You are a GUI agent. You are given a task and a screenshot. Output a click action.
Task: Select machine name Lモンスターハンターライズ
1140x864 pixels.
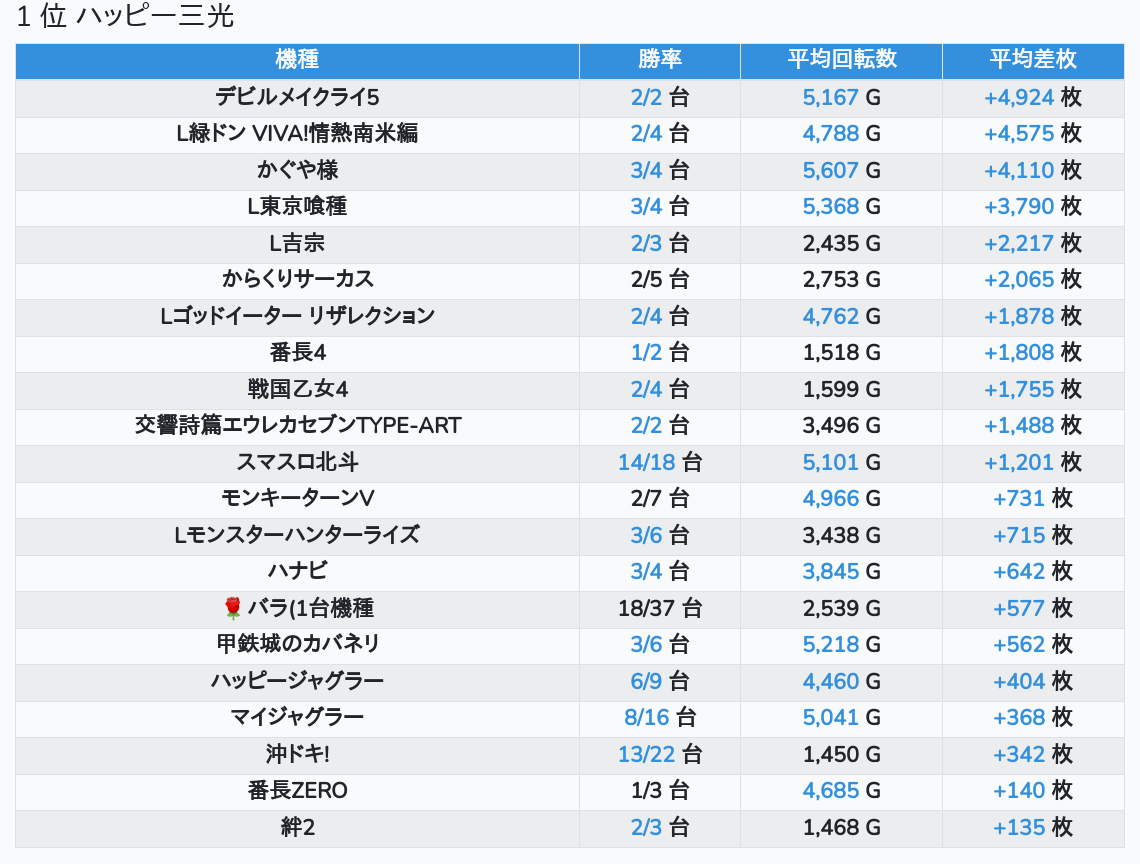pos(297,535)
